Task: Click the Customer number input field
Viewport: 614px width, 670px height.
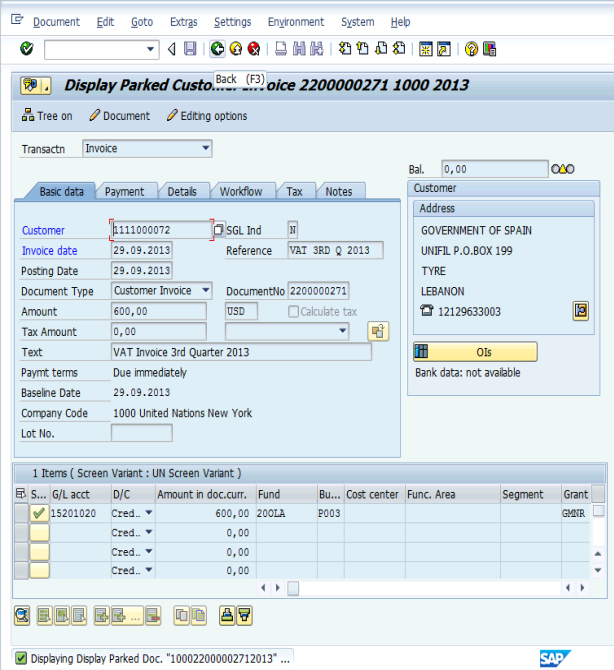Action: coord(160,230)
